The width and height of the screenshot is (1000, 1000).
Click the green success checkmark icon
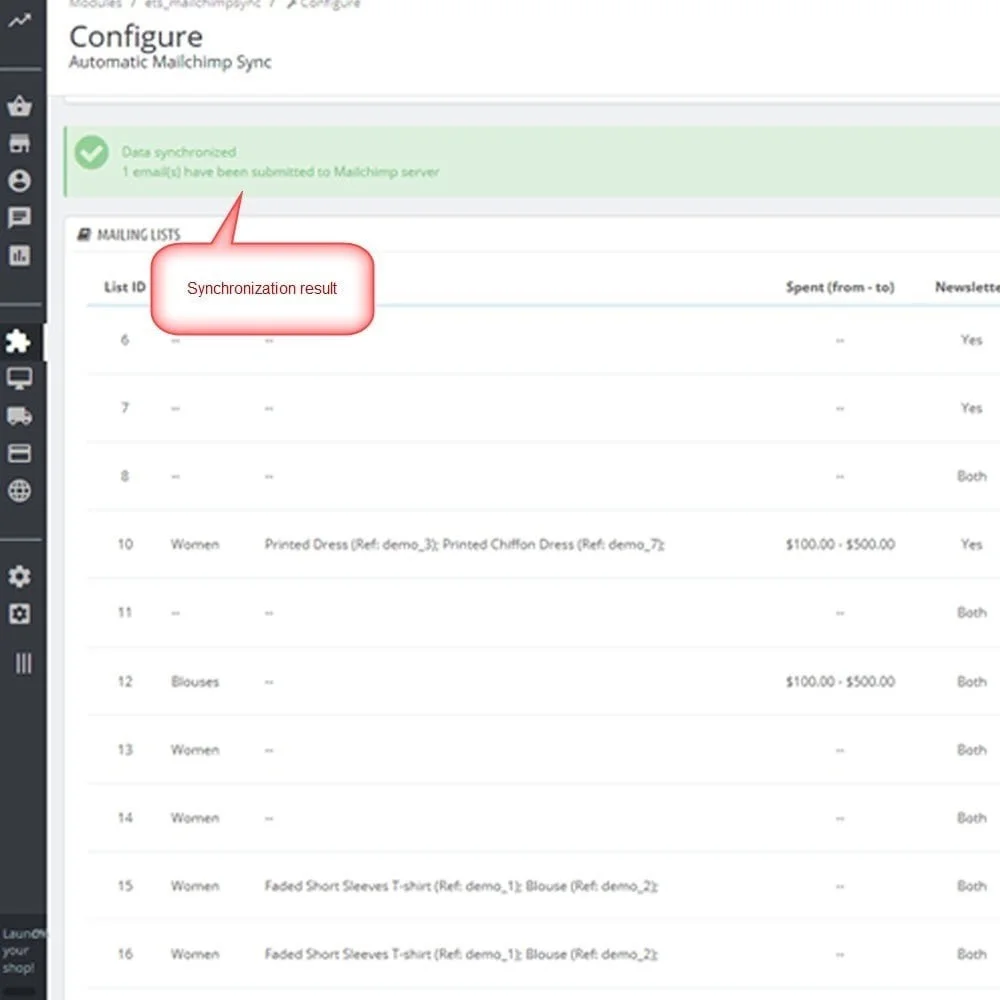[91, 155]
